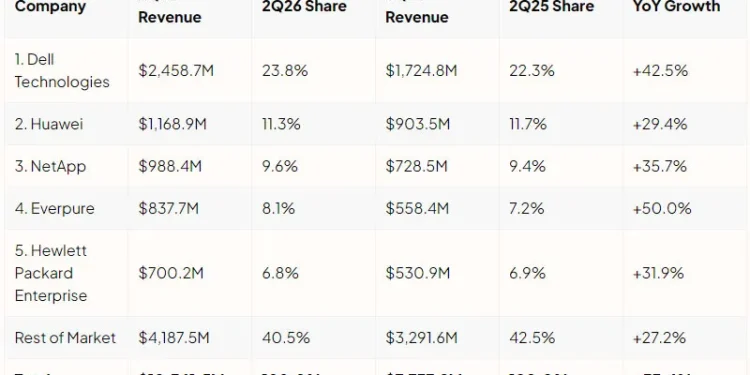This screenshot has height=375, width=750.
Task: Click the '2. Huawei' cell
Action: (x=49, y=124)
